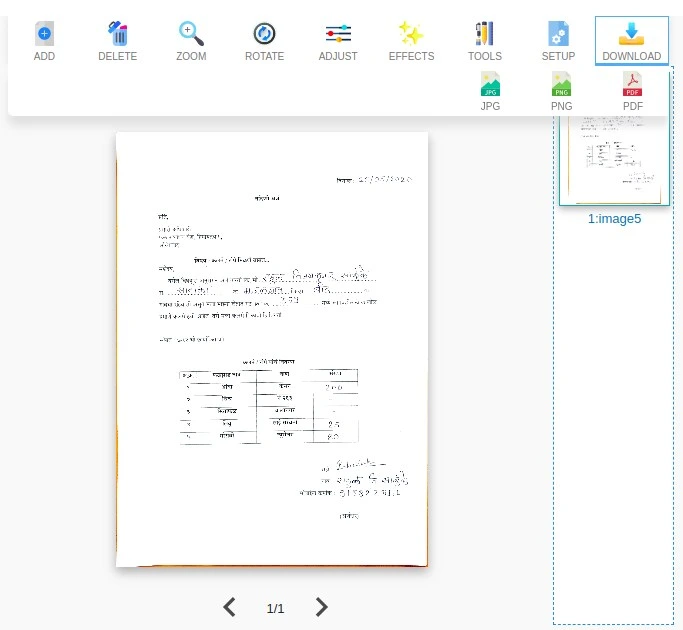Click the 1/1 page indicator
683x630 pixels.
(275, 608)
